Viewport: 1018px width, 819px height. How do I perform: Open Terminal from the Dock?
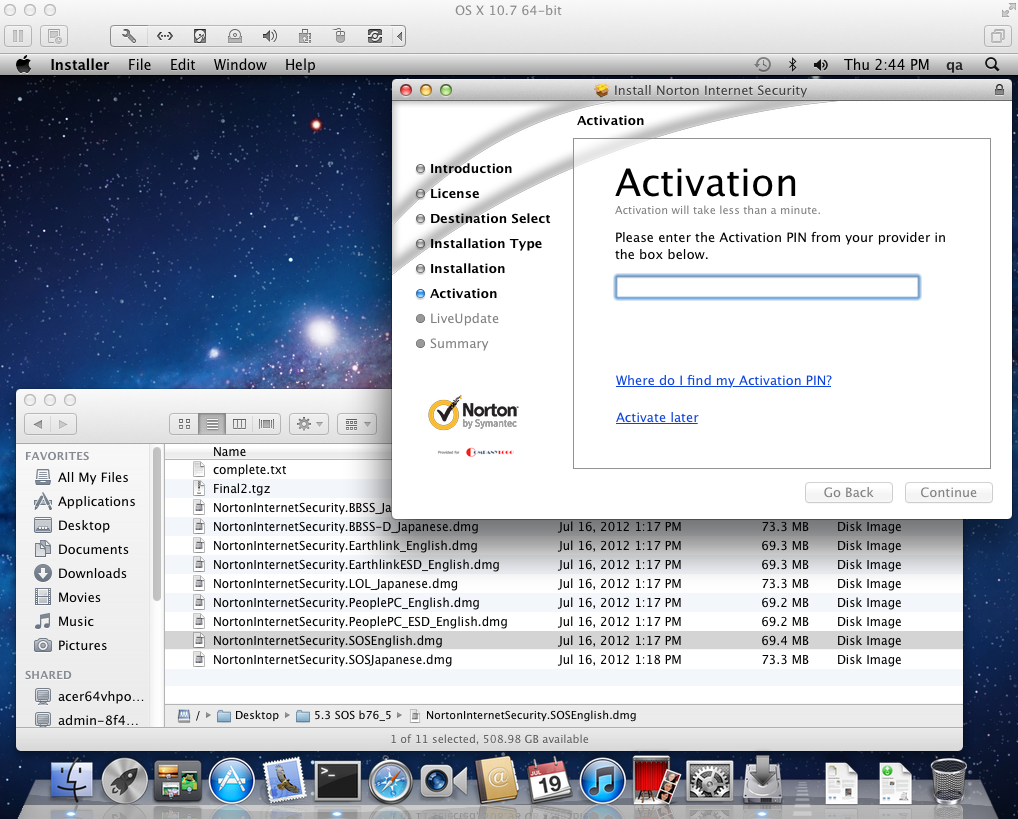336,780
